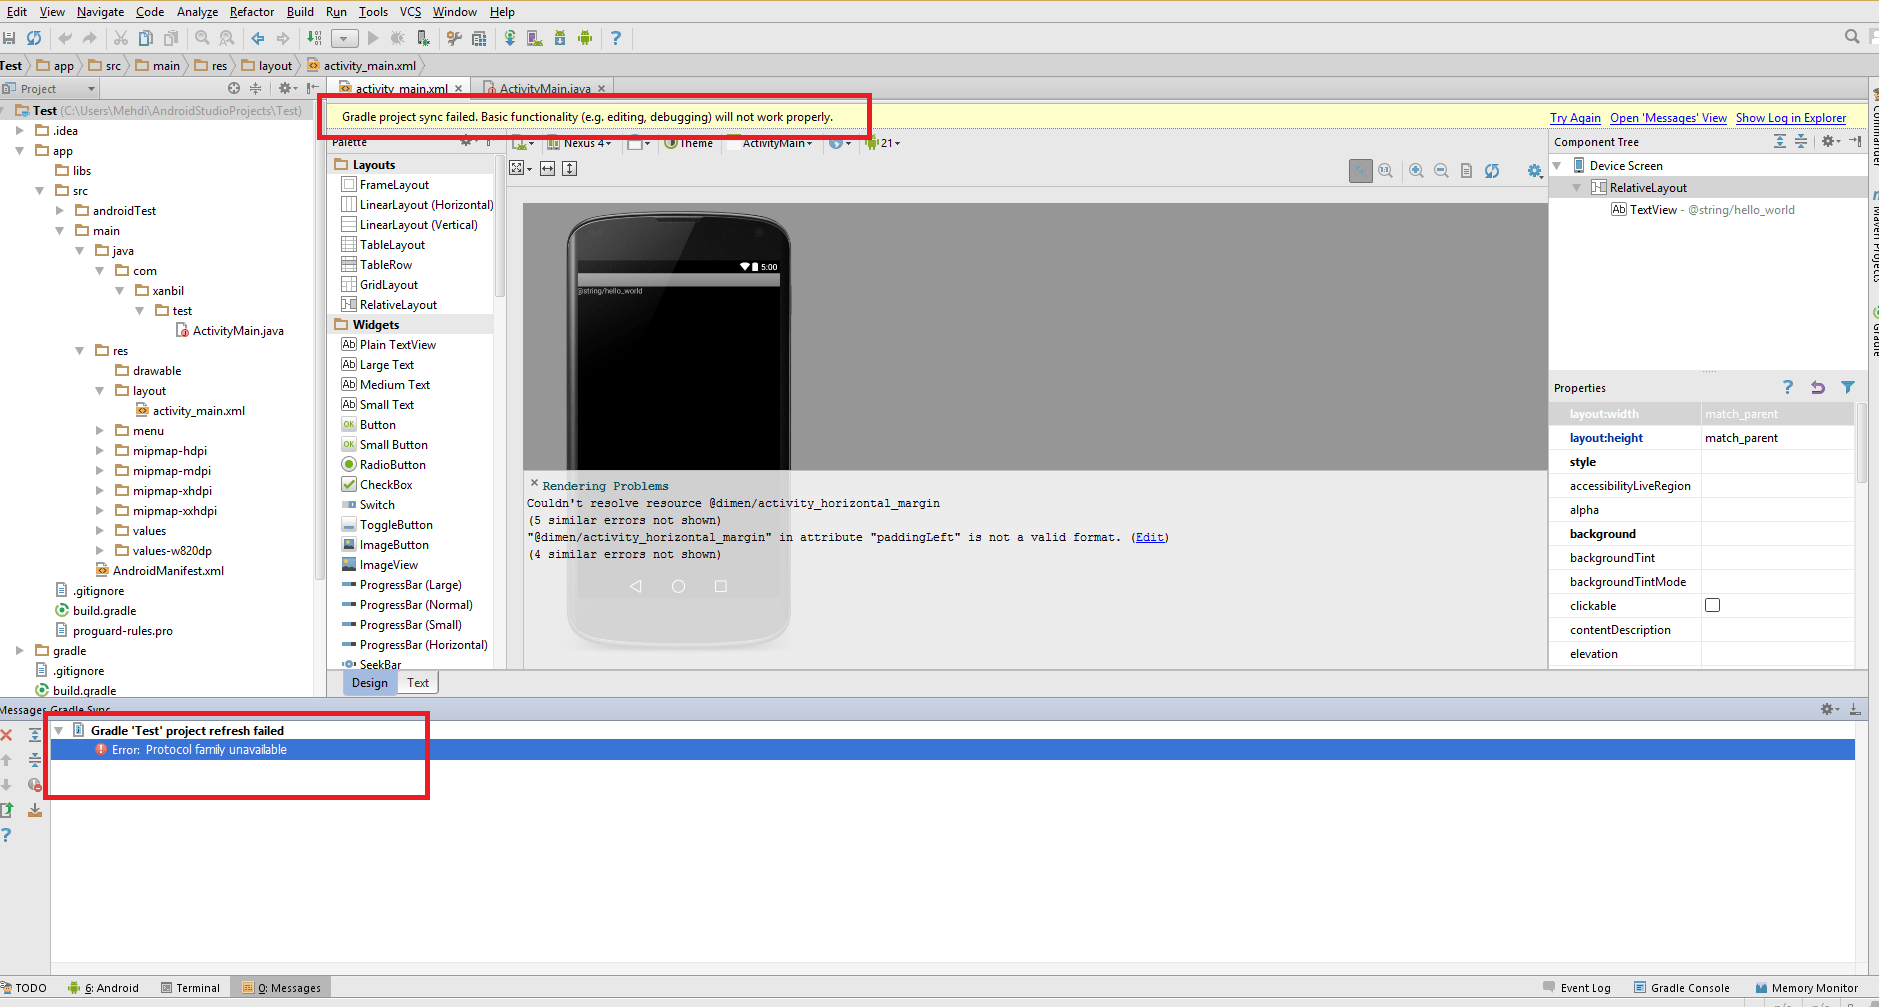This screenshot has height=1007, width=1879.
Task: Toggle the expert properties filter in Properties
Action: pos(1847,387)
